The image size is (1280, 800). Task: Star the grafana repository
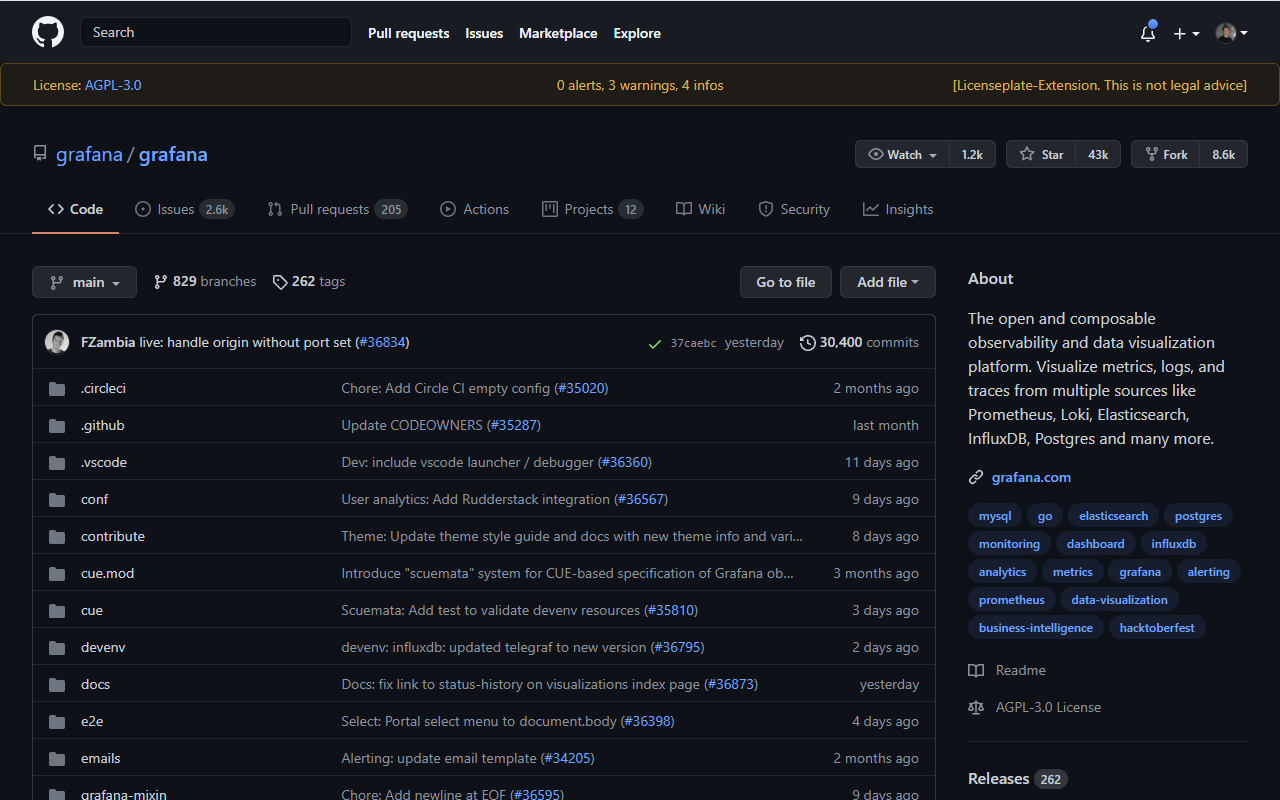coord(1041,154)
